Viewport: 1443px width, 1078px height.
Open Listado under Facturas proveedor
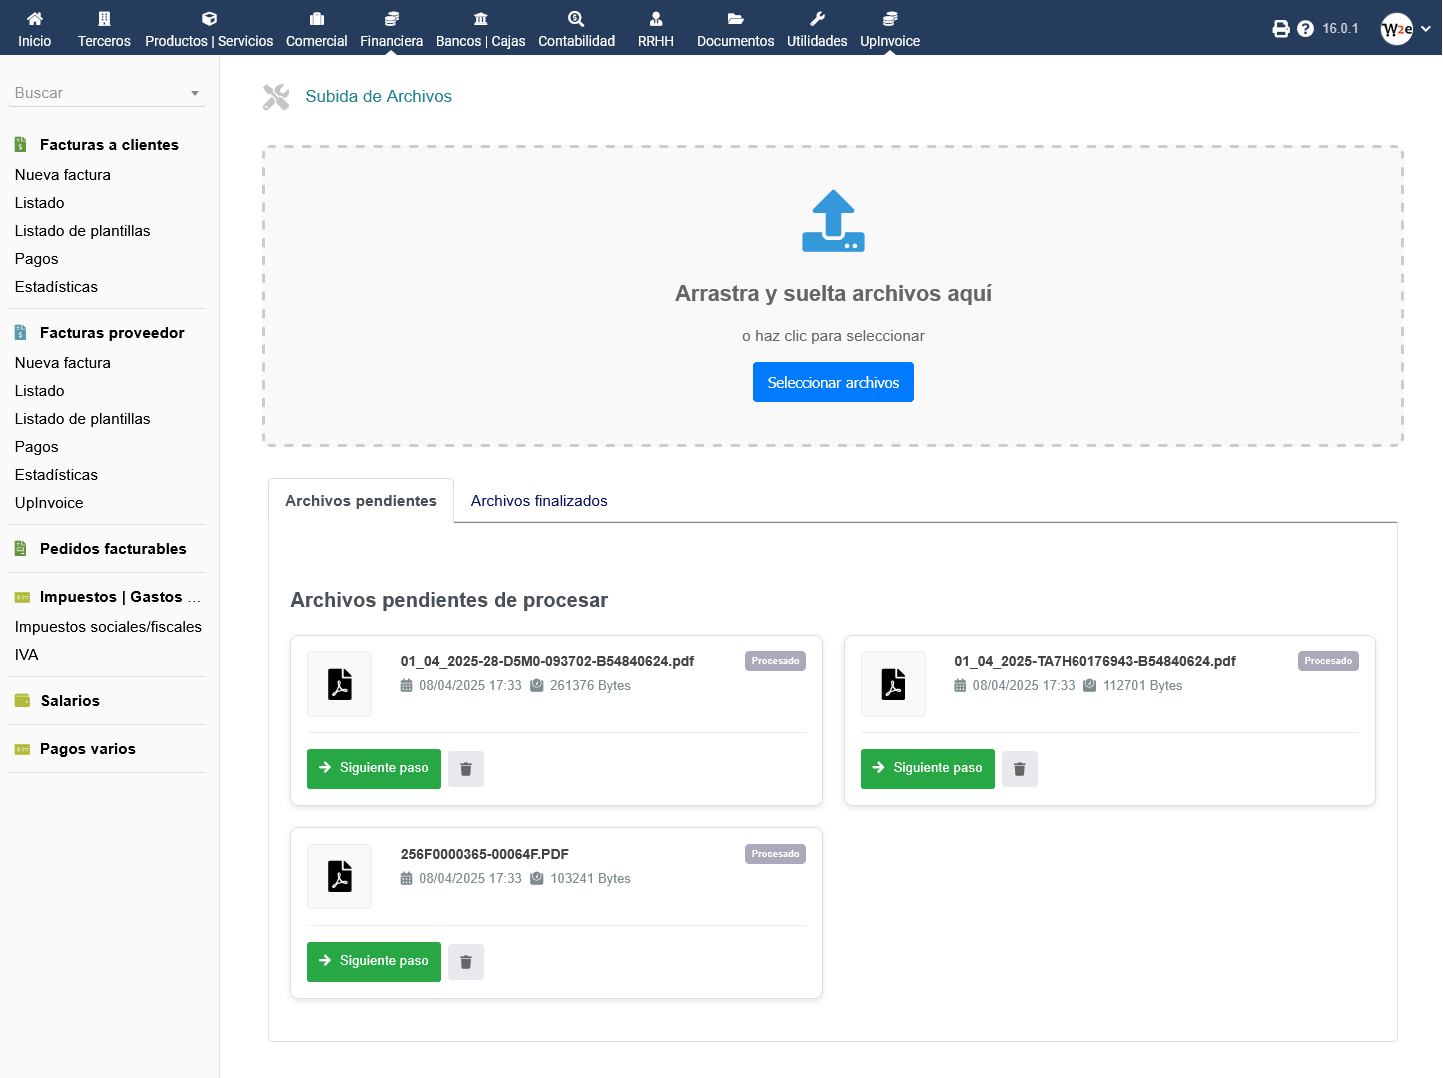pos(40,391)
